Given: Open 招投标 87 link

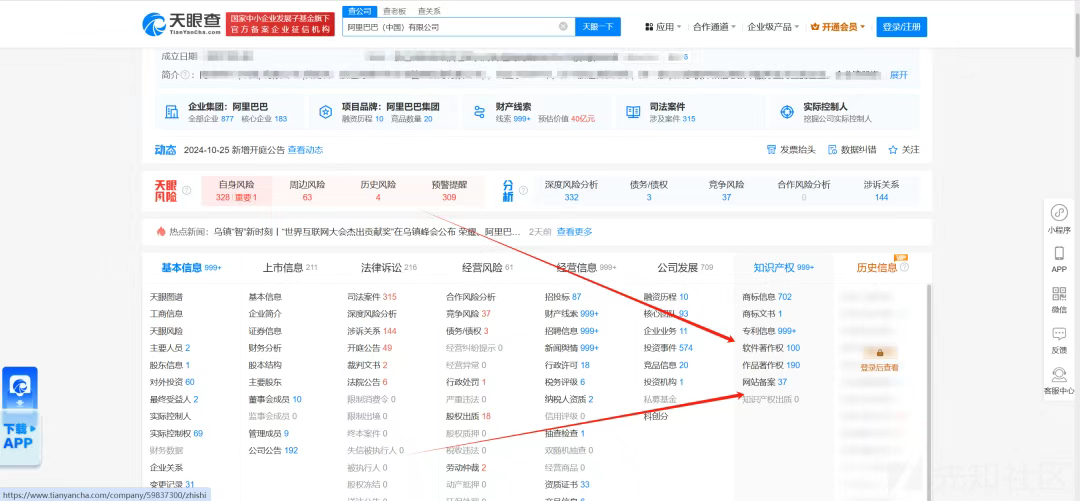Looking at the screenshot, I should click(x=563, y=297).
